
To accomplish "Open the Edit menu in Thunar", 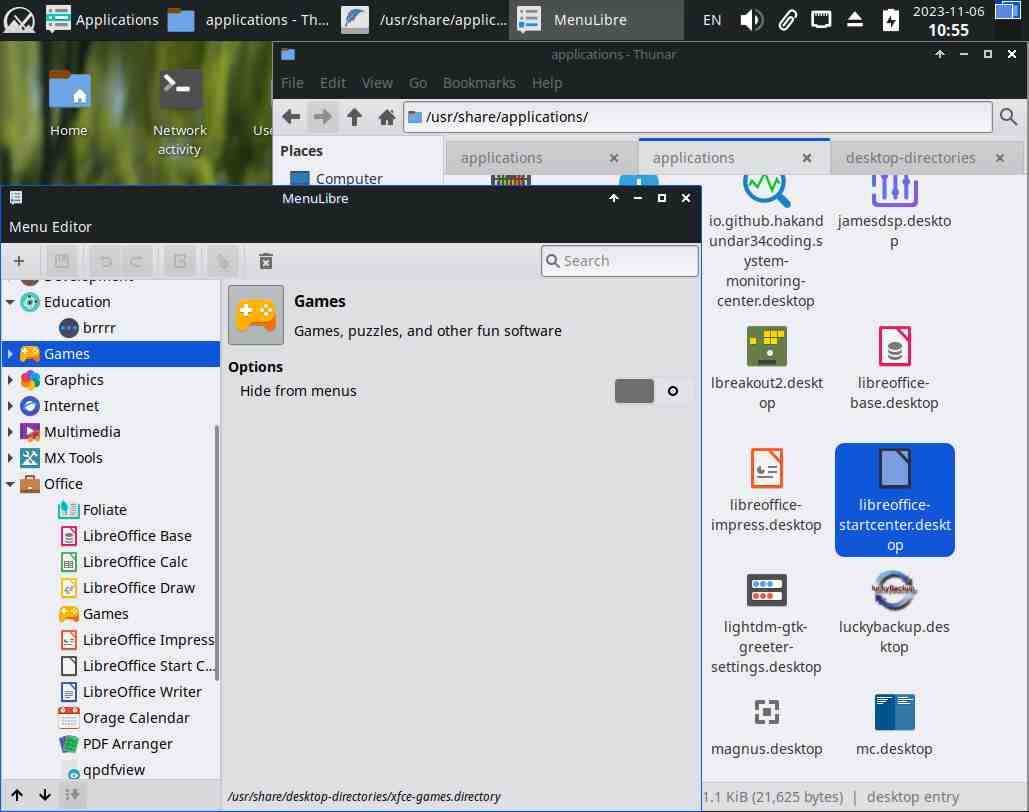I will pyautogui.click(x=333, y=83).
